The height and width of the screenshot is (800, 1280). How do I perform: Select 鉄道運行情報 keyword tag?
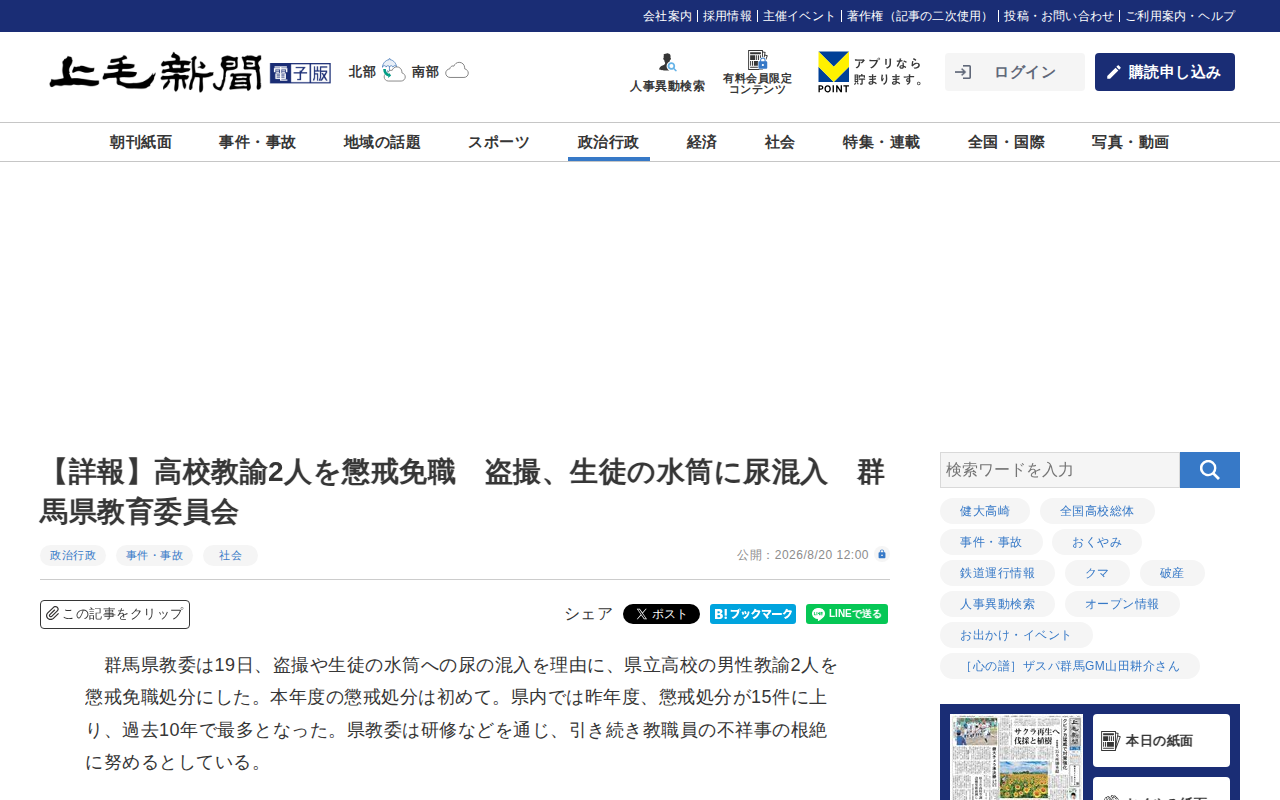[997, 573]
